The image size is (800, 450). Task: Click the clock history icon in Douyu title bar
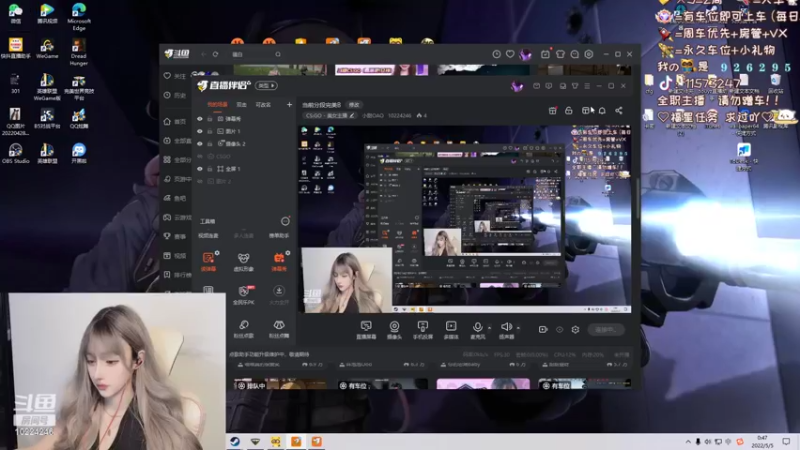coord(496,54)
